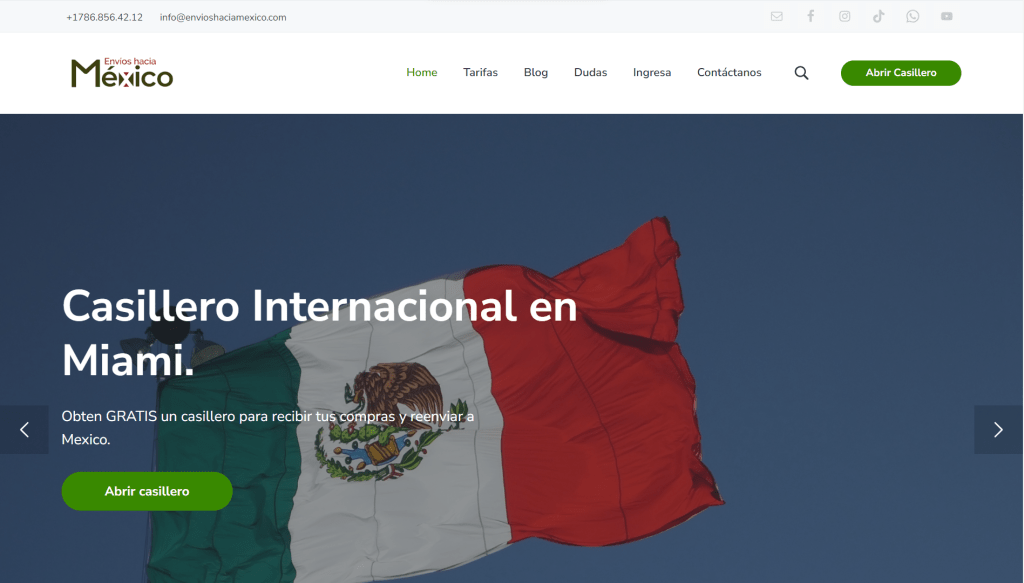1024x583 pixels.
Task: Open the Facebook social icon
Action: coord(810,16)
